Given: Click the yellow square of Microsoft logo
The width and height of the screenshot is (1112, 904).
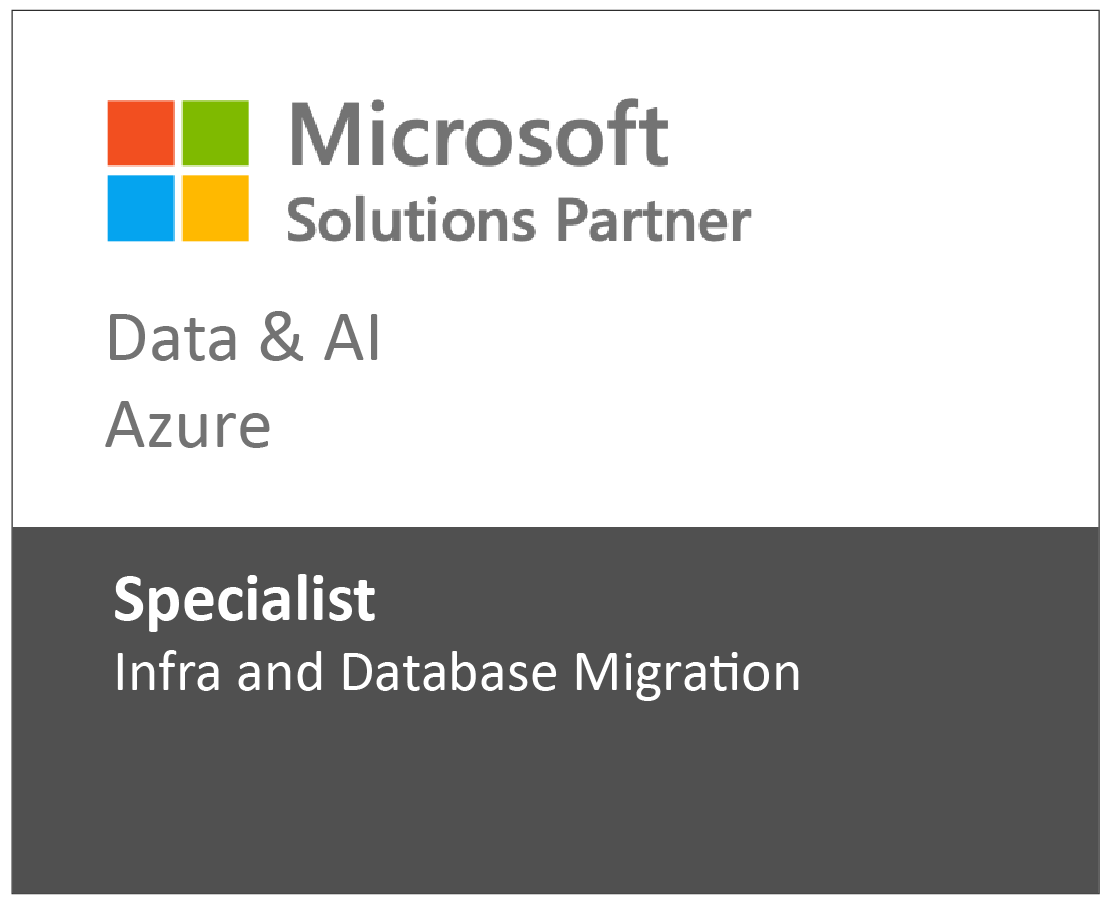Looking at the screenshot, I should [x=216, y=208].
